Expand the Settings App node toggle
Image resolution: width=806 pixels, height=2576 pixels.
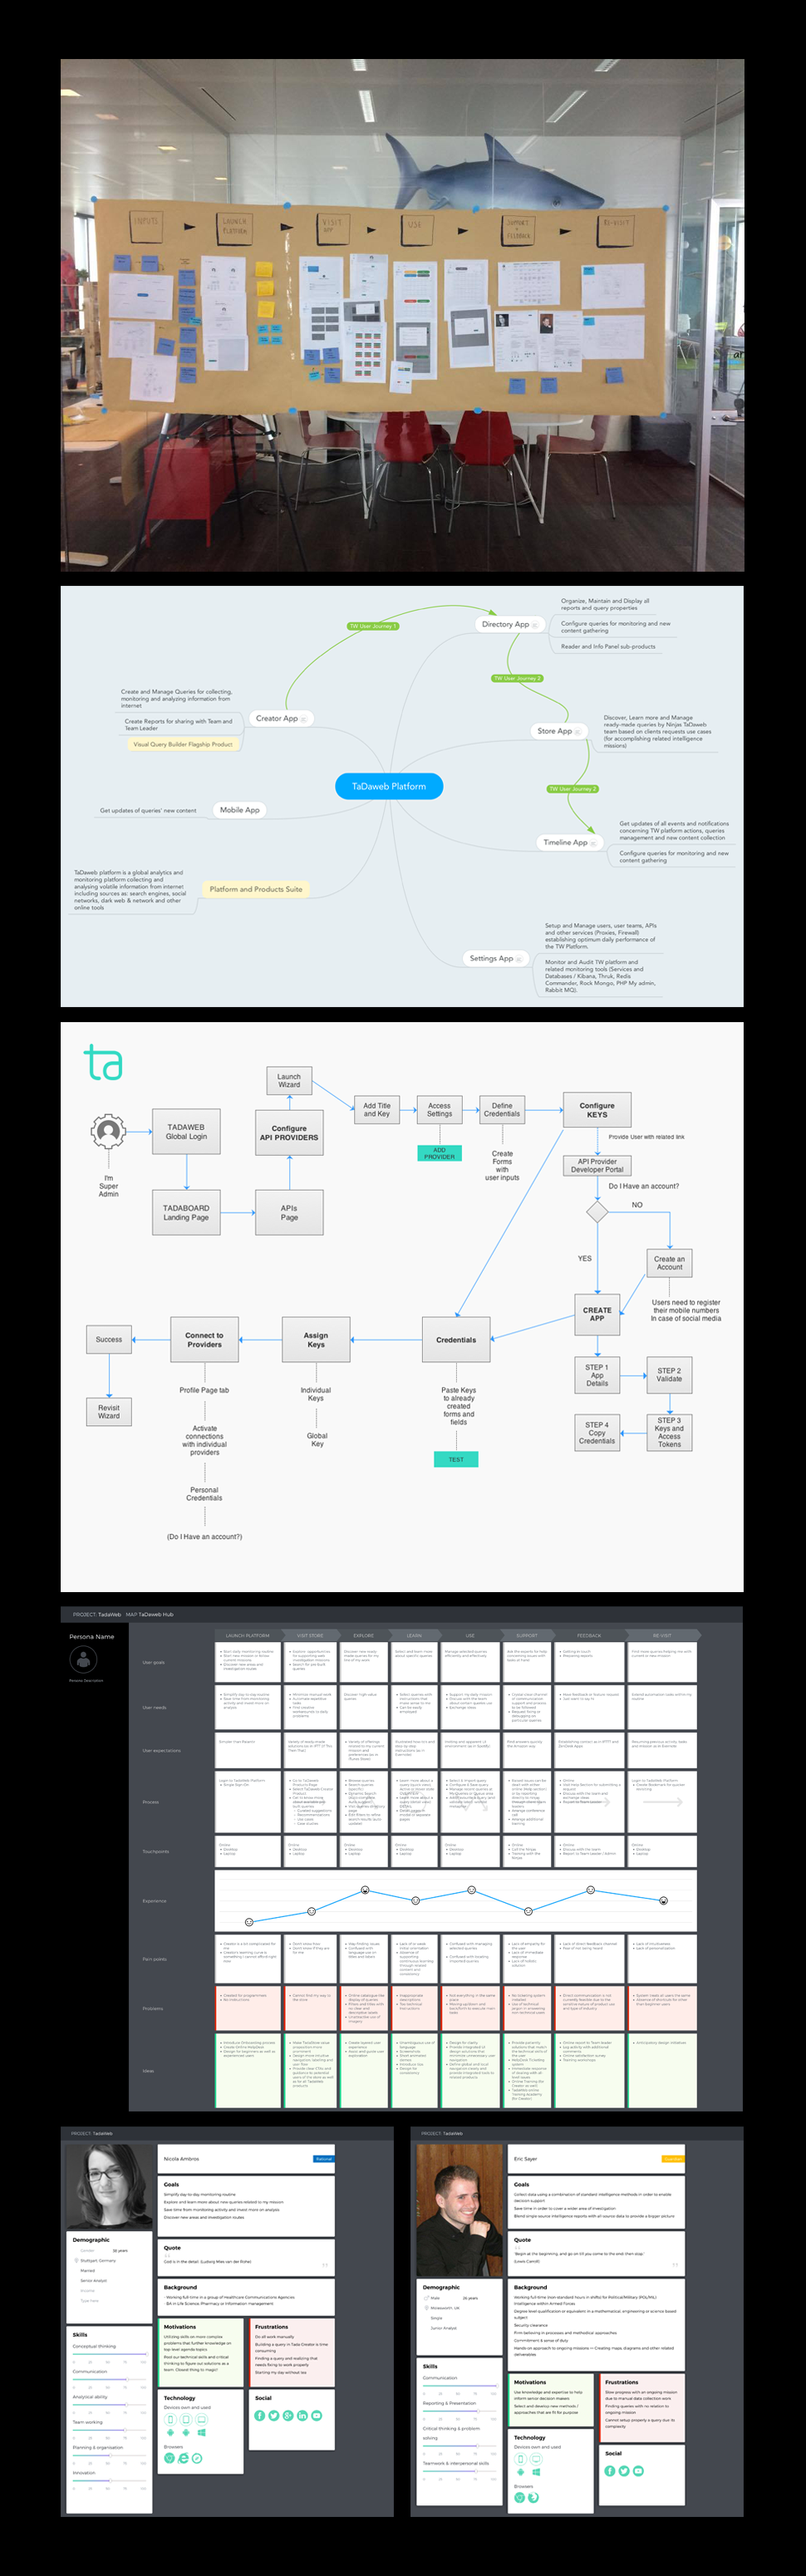click(519, 959)
